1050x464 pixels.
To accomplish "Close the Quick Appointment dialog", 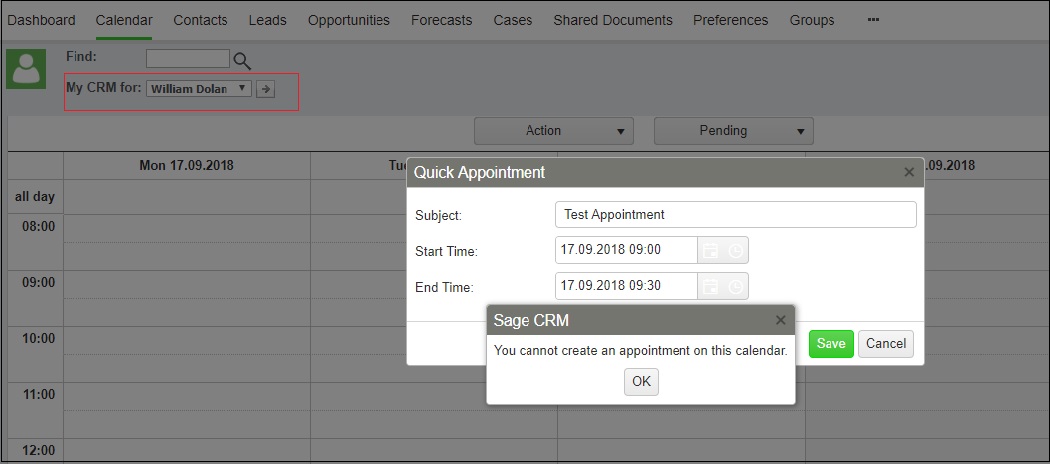I will pyautogui.click(x=909, y=172).
